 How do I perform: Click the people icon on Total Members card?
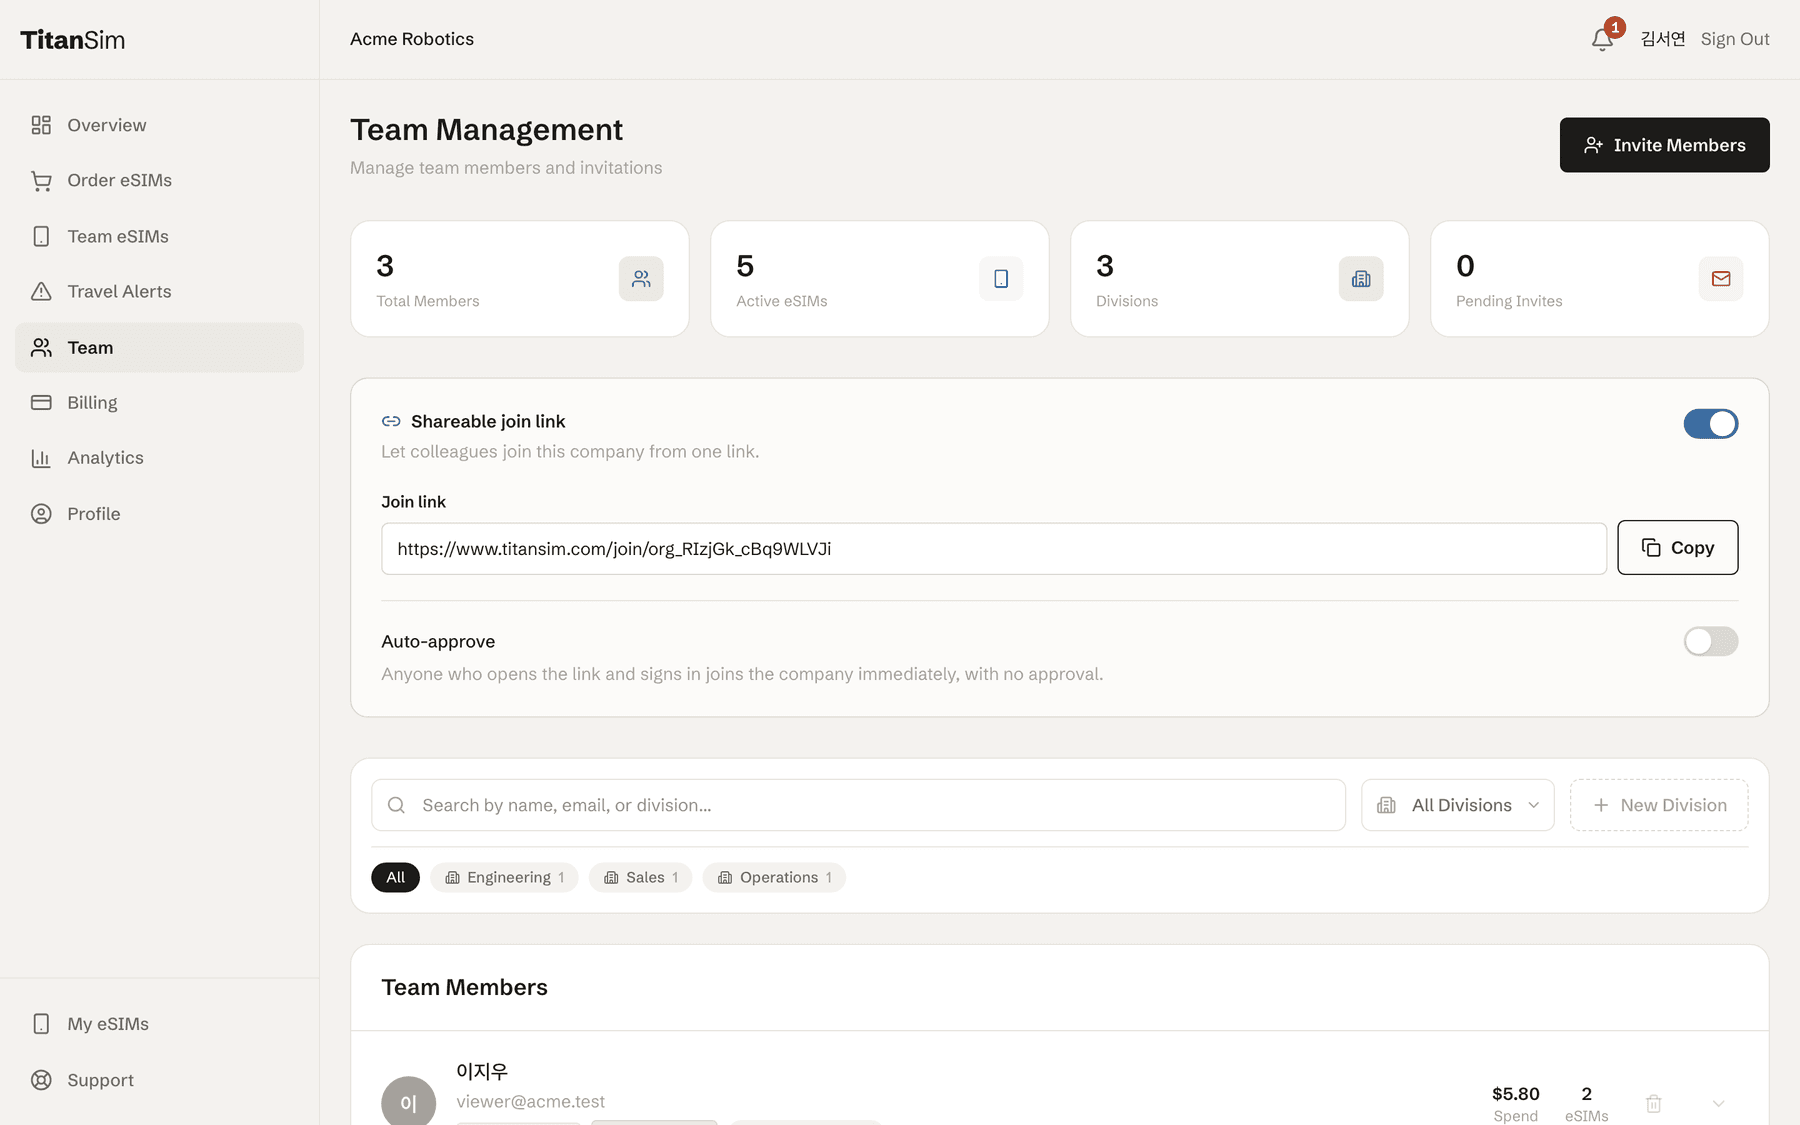[641, 279]
